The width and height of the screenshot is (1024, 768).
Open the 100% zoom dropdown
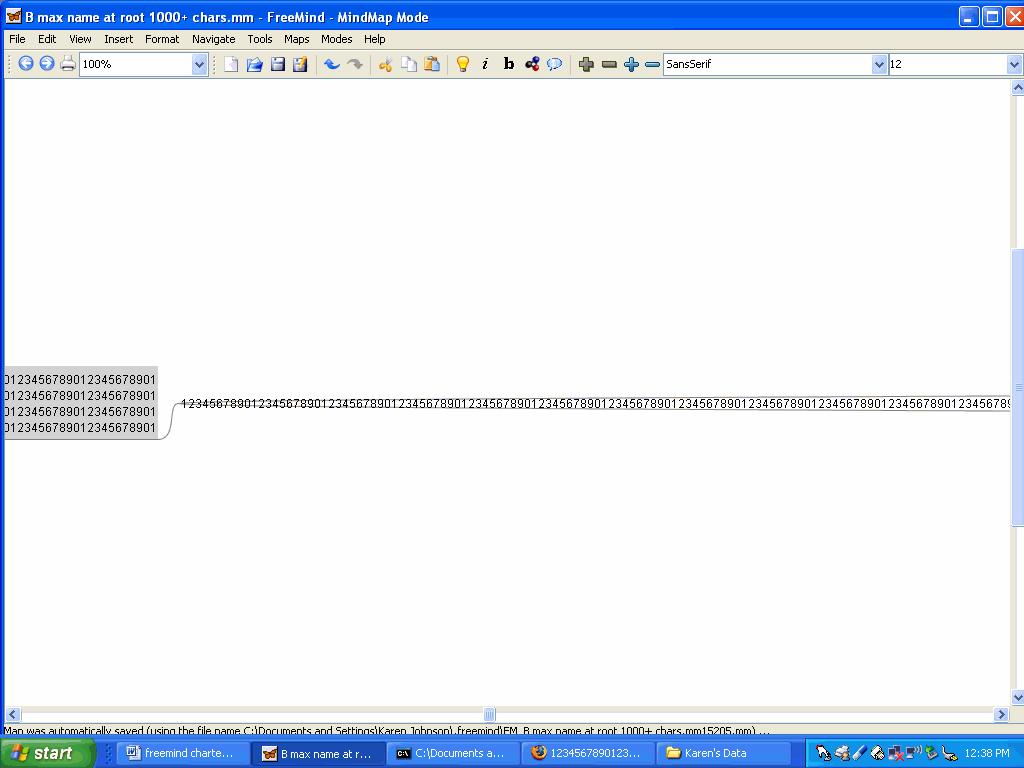click(199, 64)
